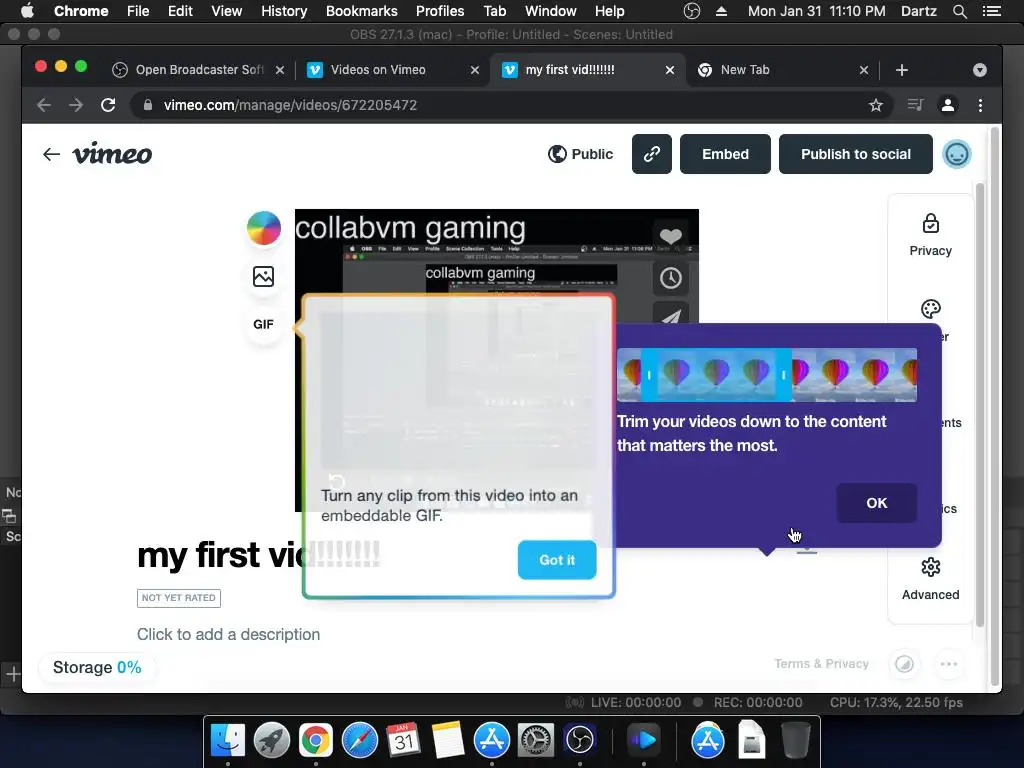Open Spotlight search in menu bar
The image size is (1024, 768).
959,11
